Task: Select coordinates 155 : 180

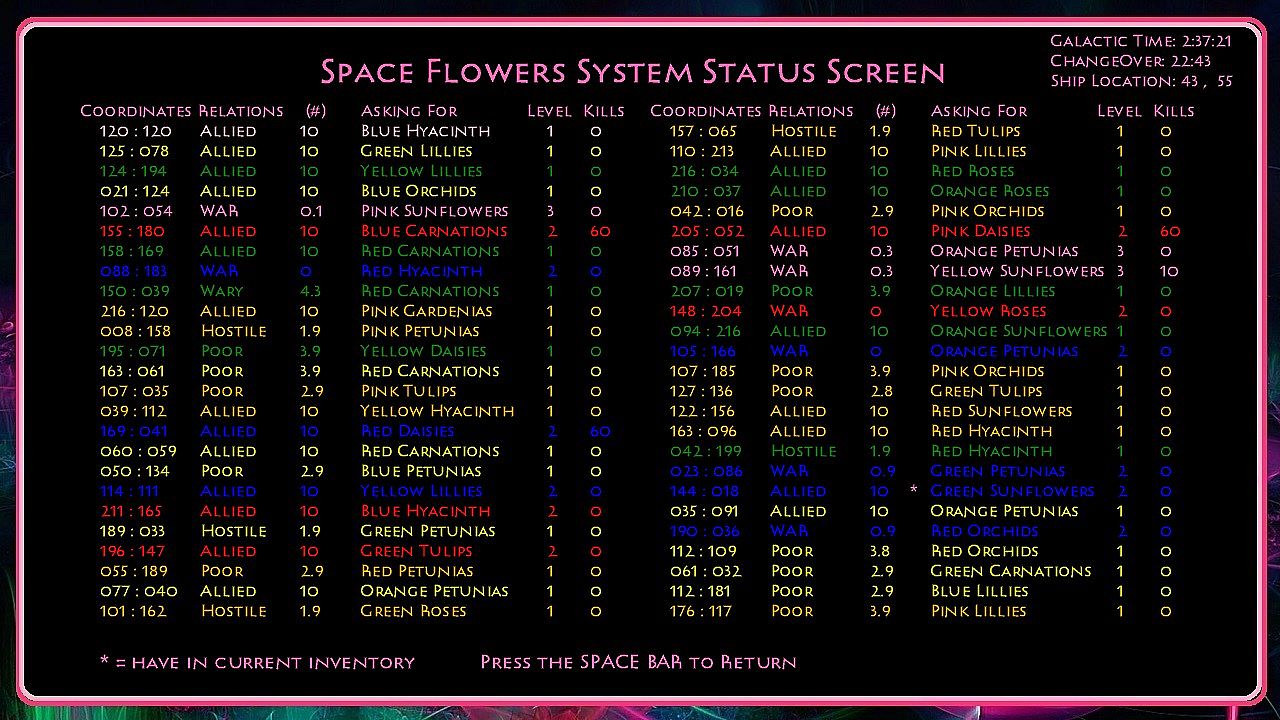Action: pyautogui.click(x=133, y=231)
